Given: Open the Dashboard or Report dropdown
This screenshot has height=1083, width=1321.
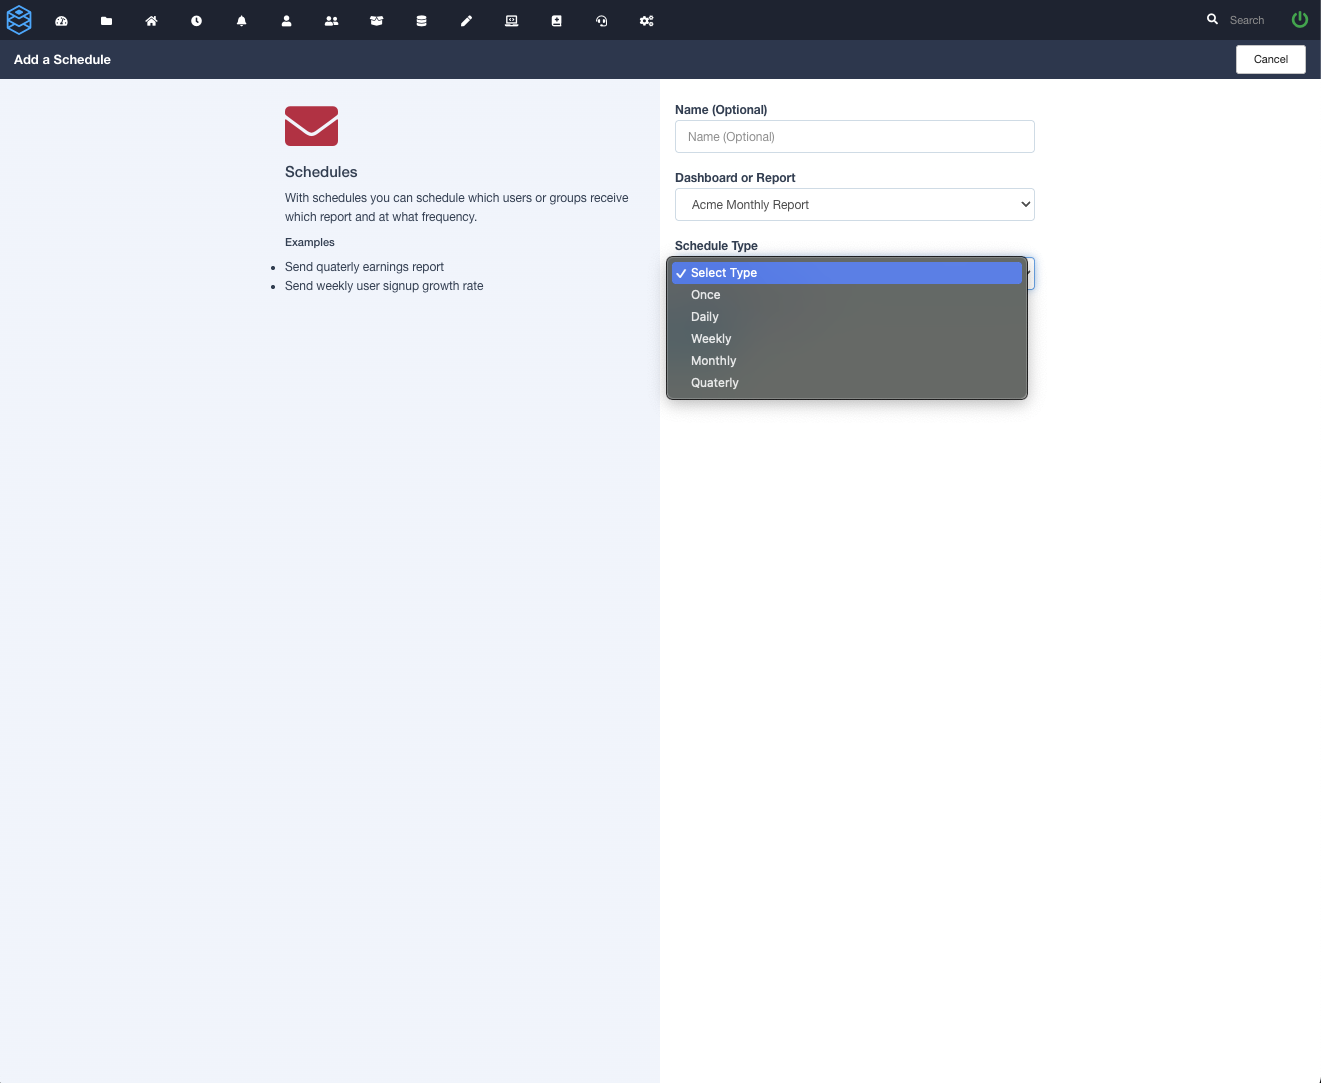Looking at the screenshot, I should [x=854, y=205].
